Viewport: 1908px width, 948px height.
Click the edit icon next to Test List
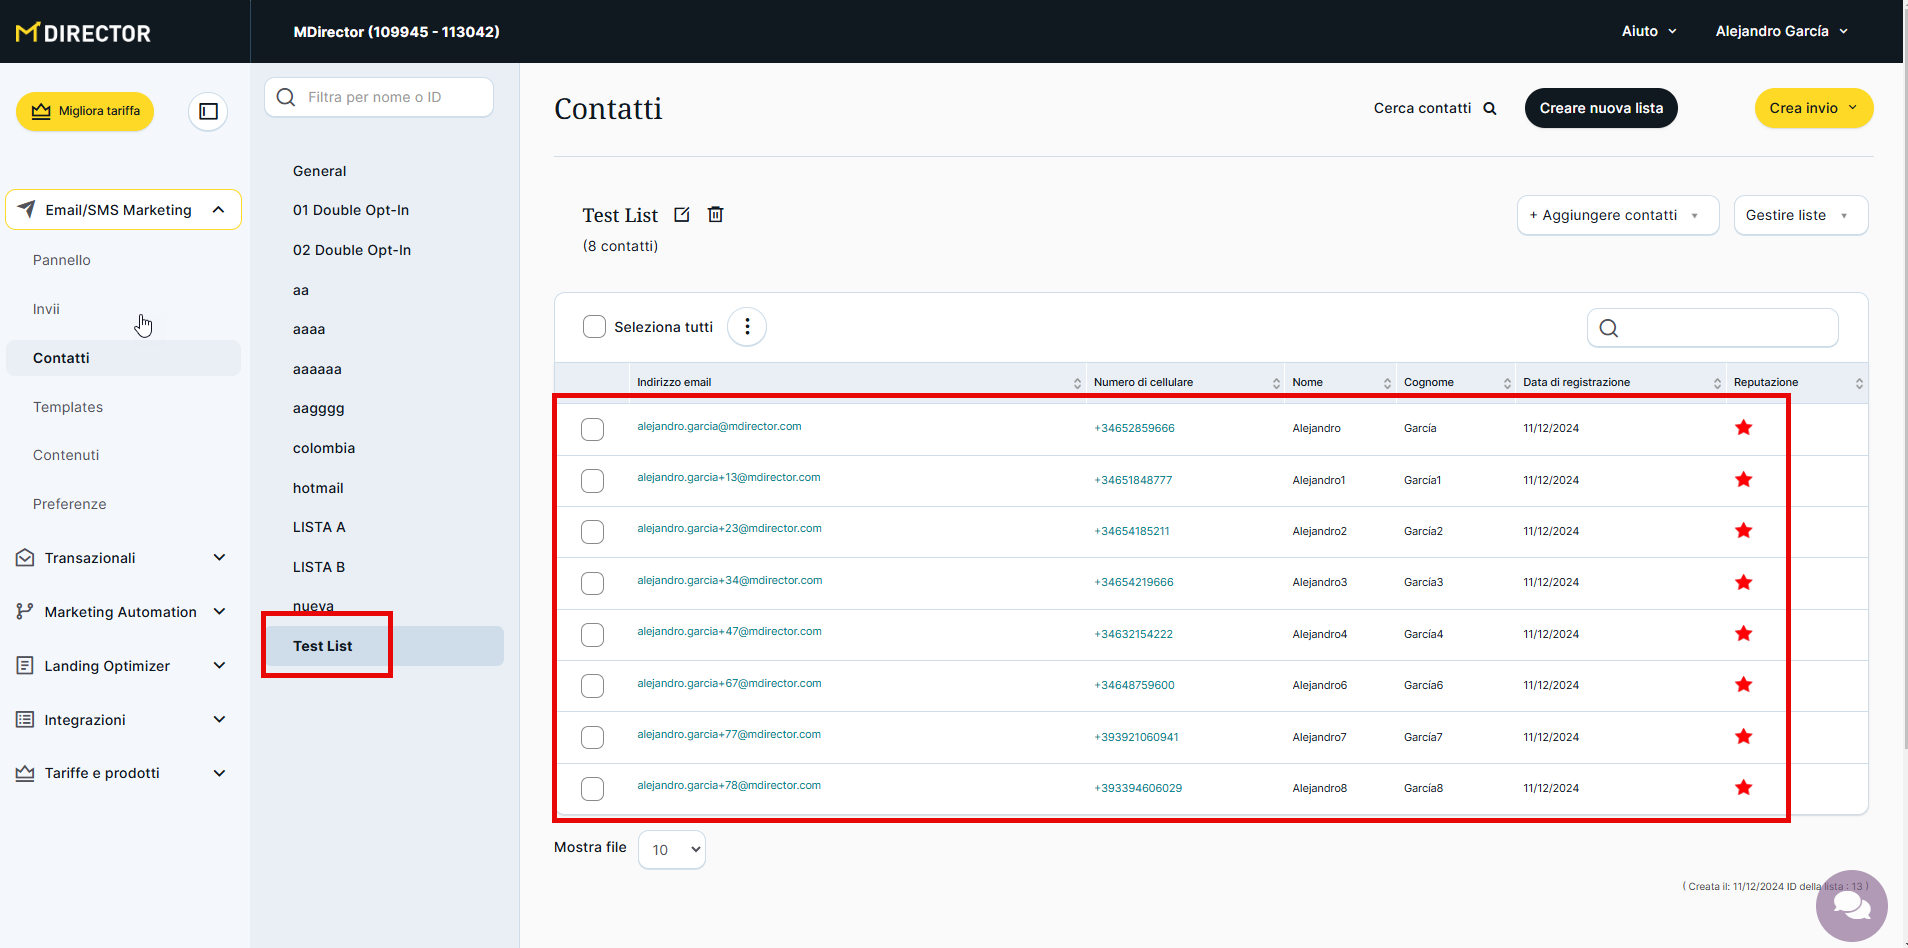click(x=682, y=215)
